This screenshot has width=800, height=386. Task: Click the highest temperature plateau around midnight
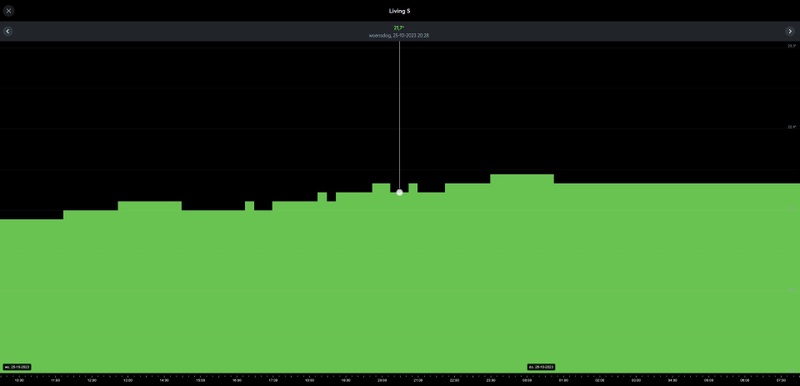(x=522, y=179)
